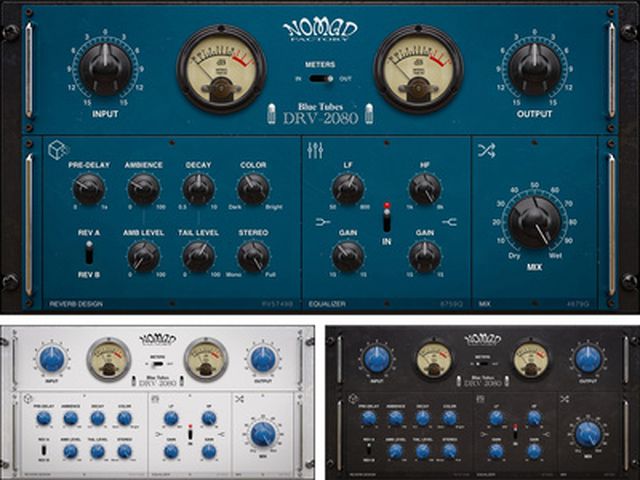Viewport: 640px width, 480px height.
Task: Adjust the OUTPUT knob on the blue unit
Action: tap(534, 69)
